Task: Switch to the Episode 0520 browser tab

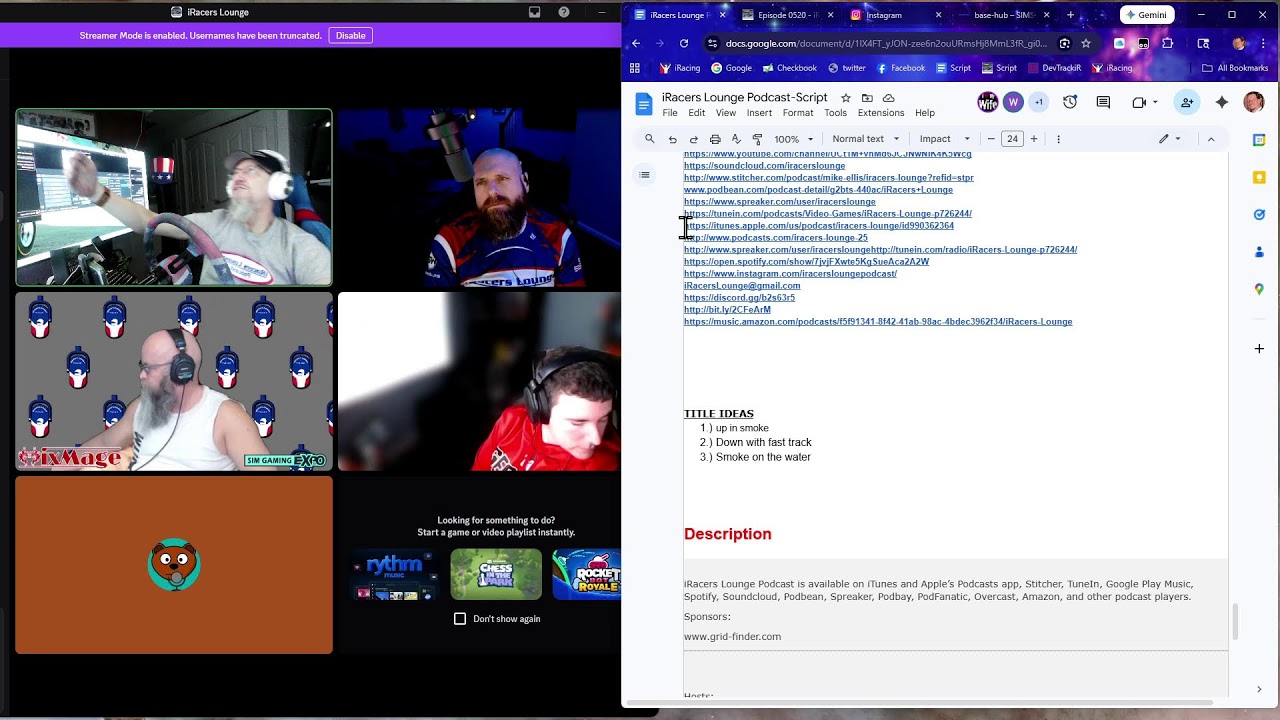Action: [788, 15]
